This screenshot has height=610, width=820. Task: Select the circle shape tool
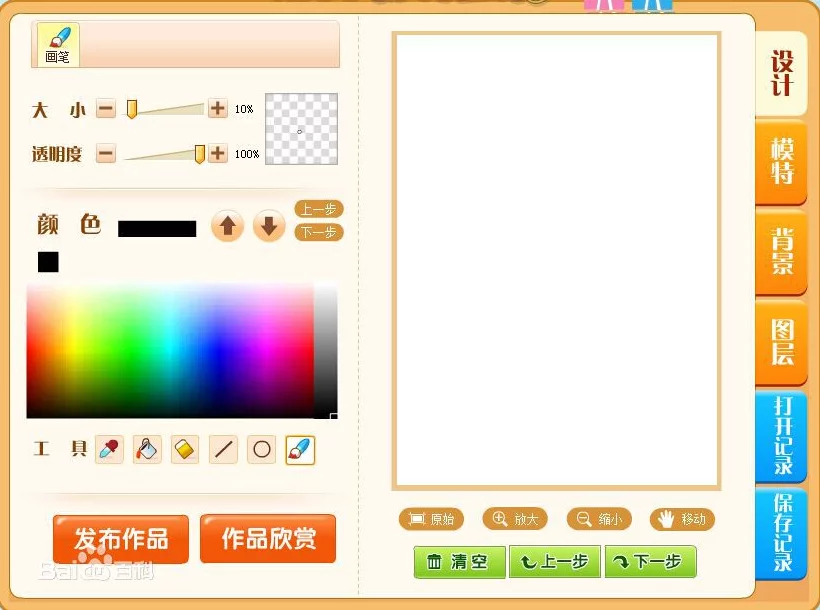coord(261,449)
